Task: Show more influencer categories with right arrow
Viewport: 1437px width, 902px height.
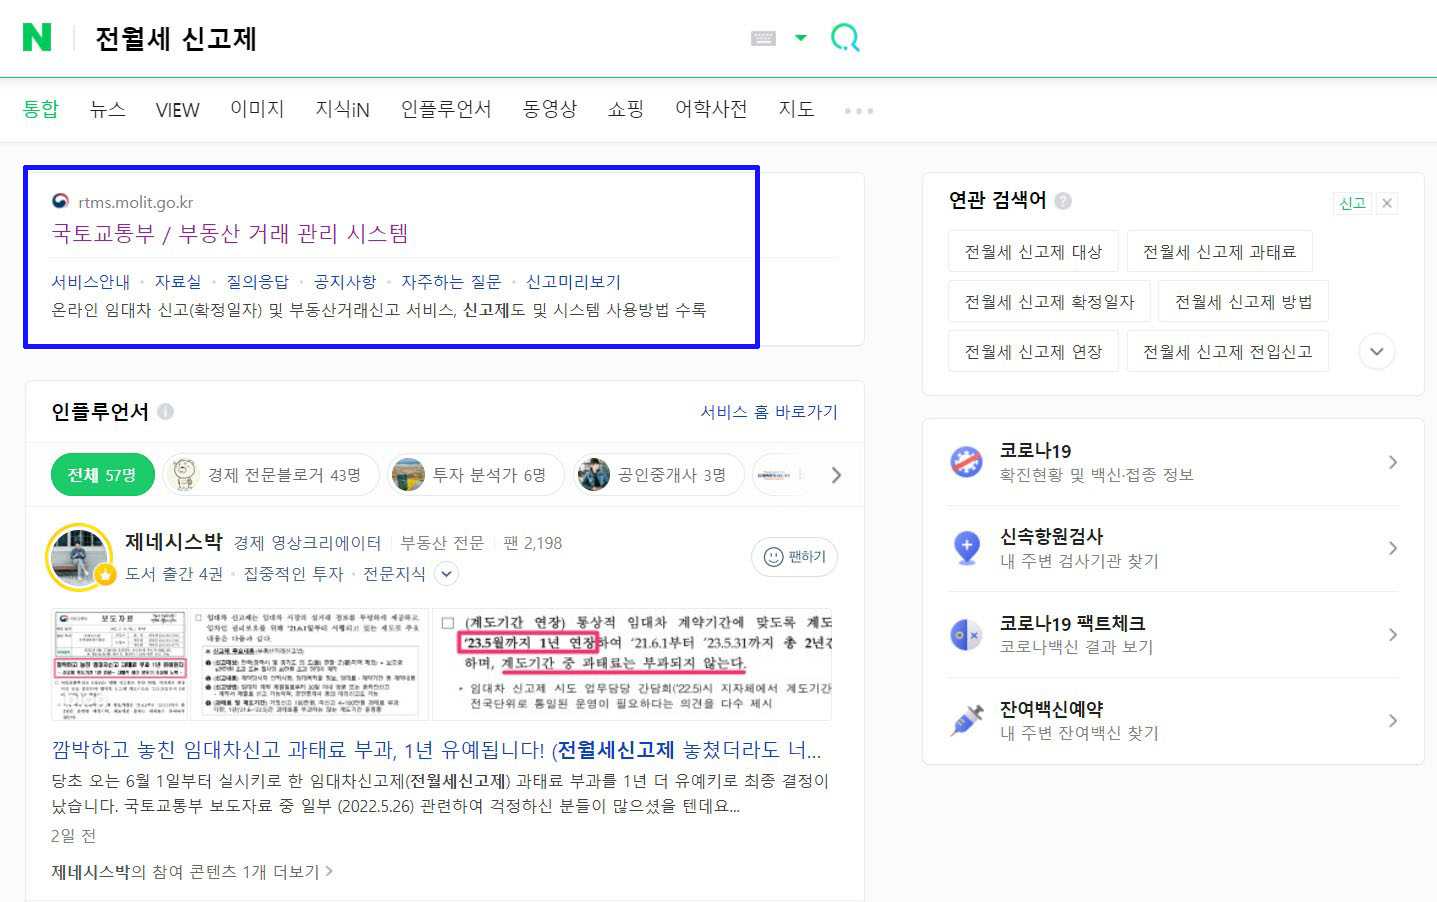Action: click(x=836, y=475)
